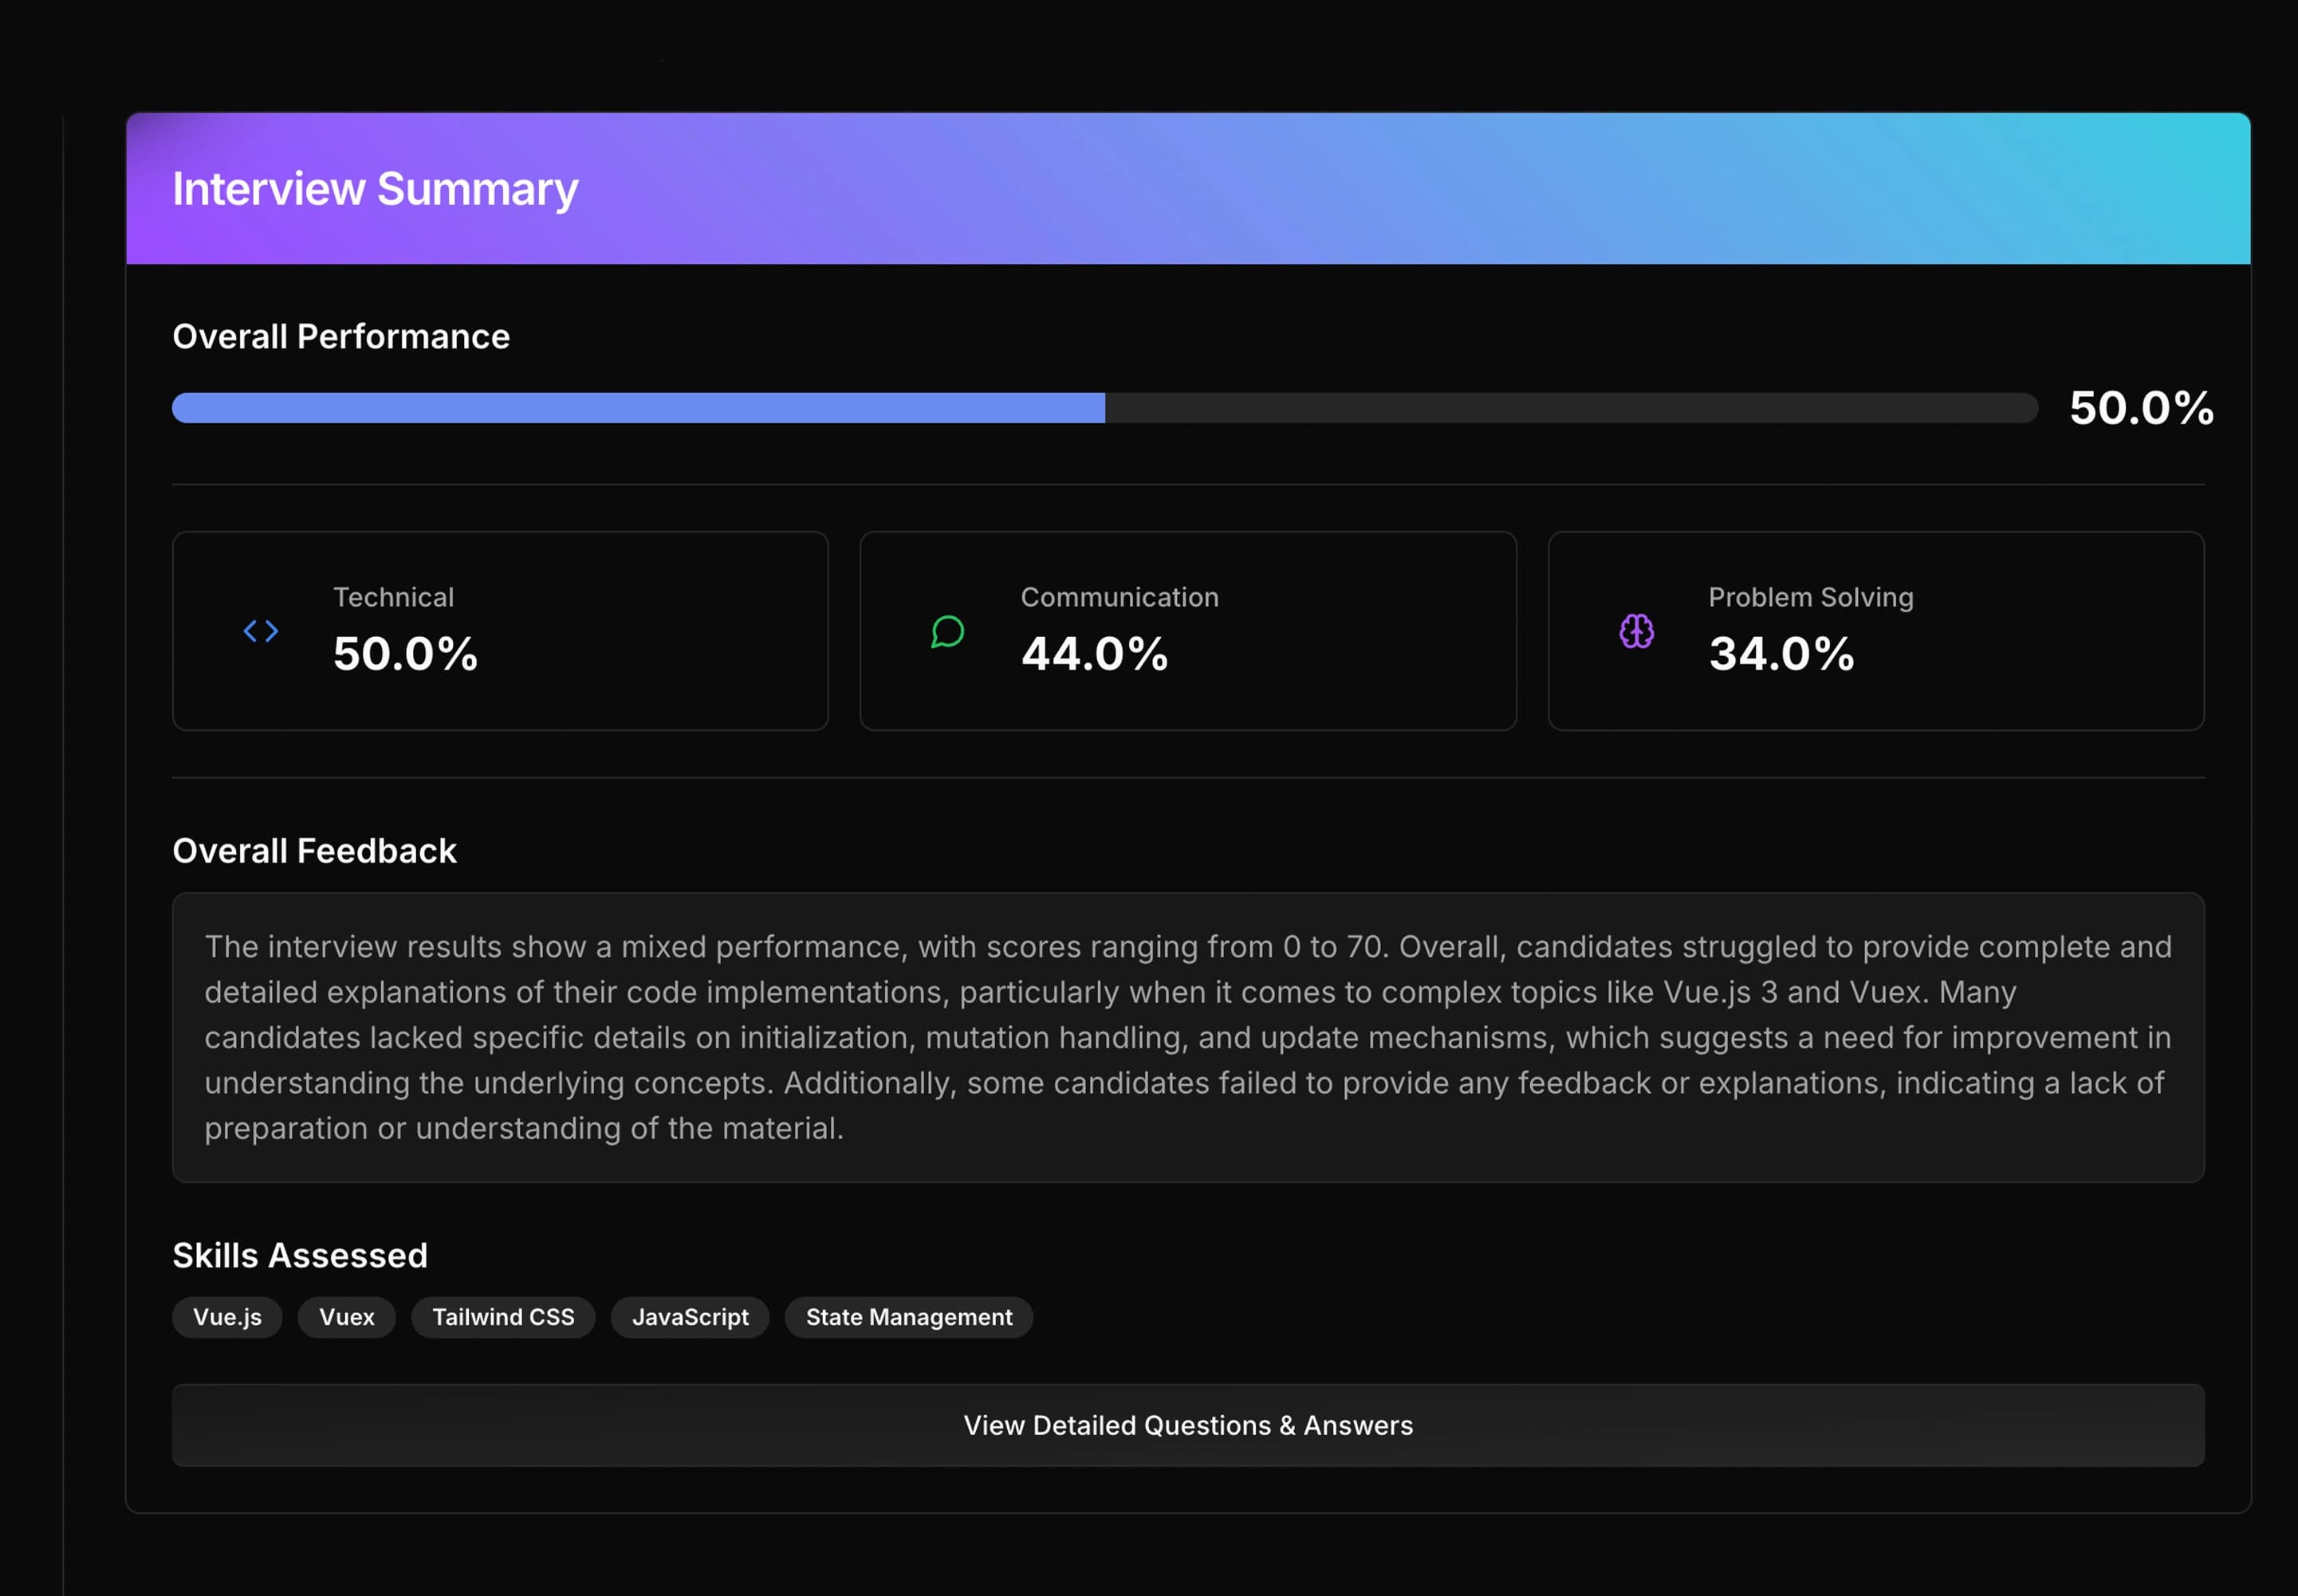
Task: Click the Technical 50.0% score
Action: (x=405, y=654)
